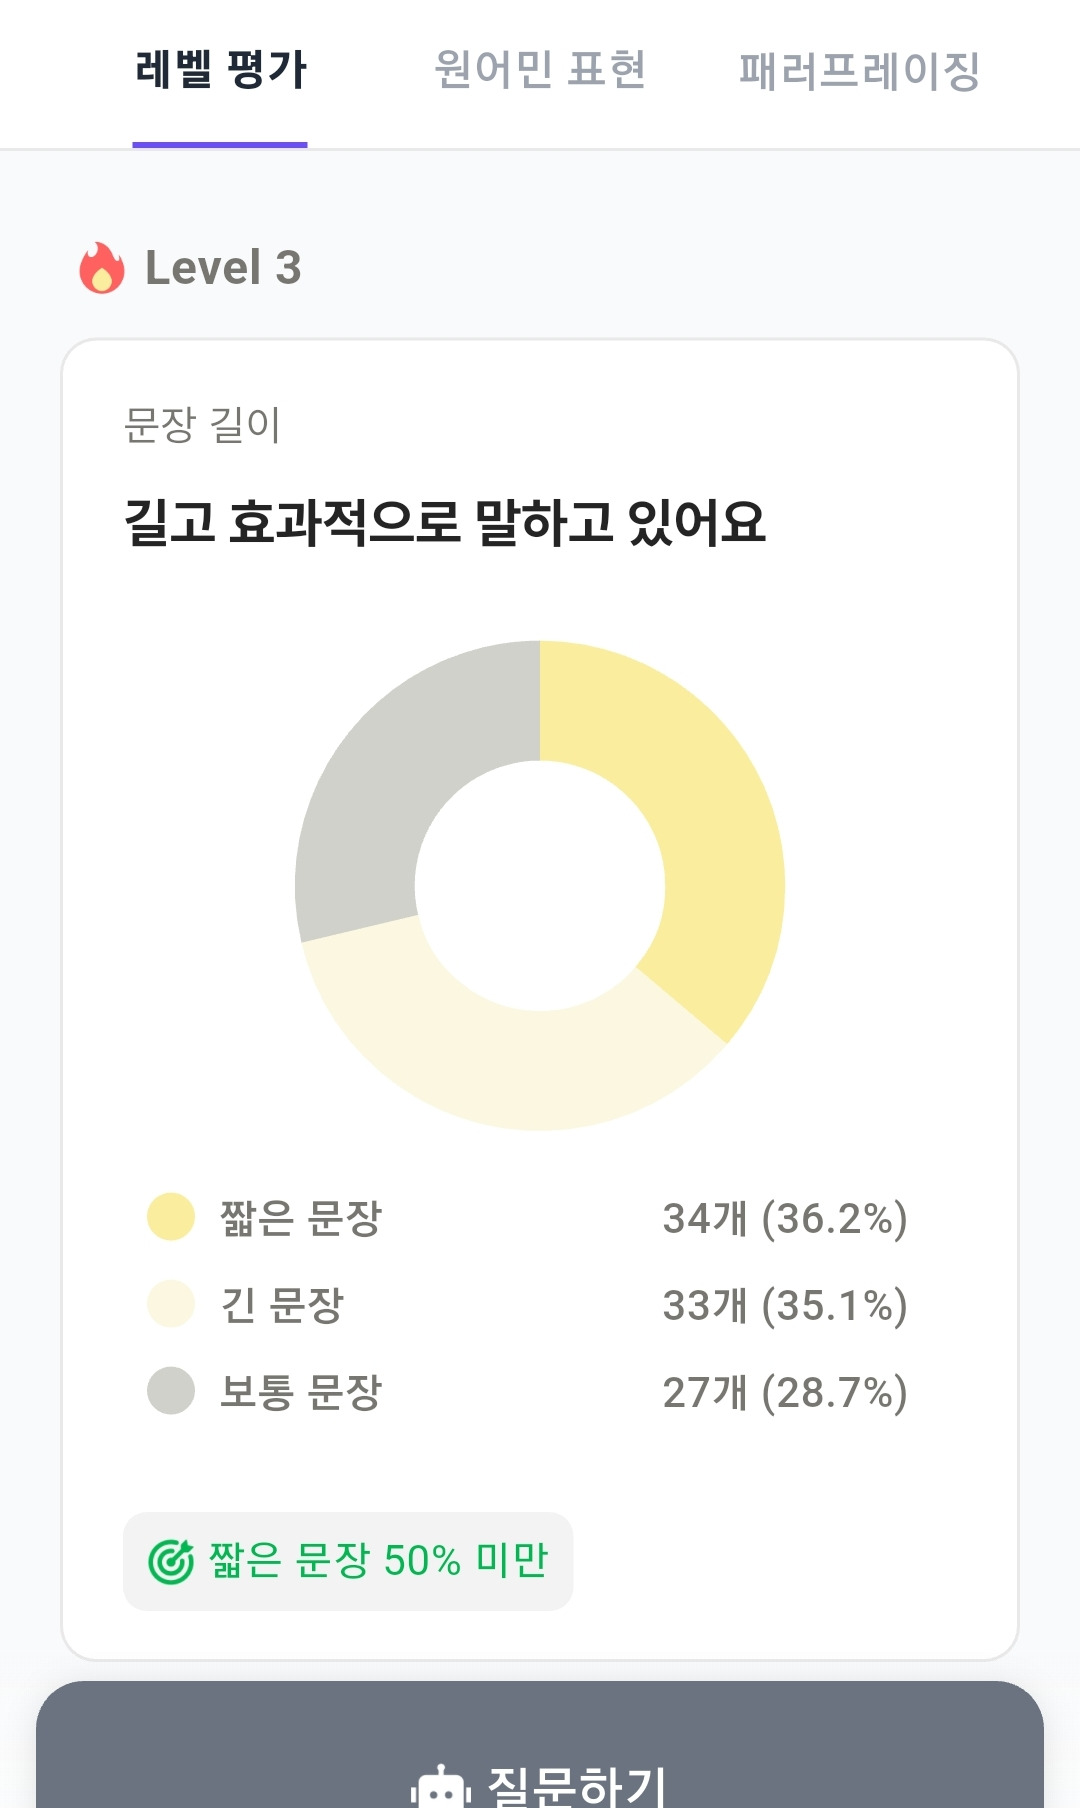Image resolution: width=1080 pixels, height=1808 pixels.
Task: Open the 패러프레이징 tab
Action: [x=859, y=71]
